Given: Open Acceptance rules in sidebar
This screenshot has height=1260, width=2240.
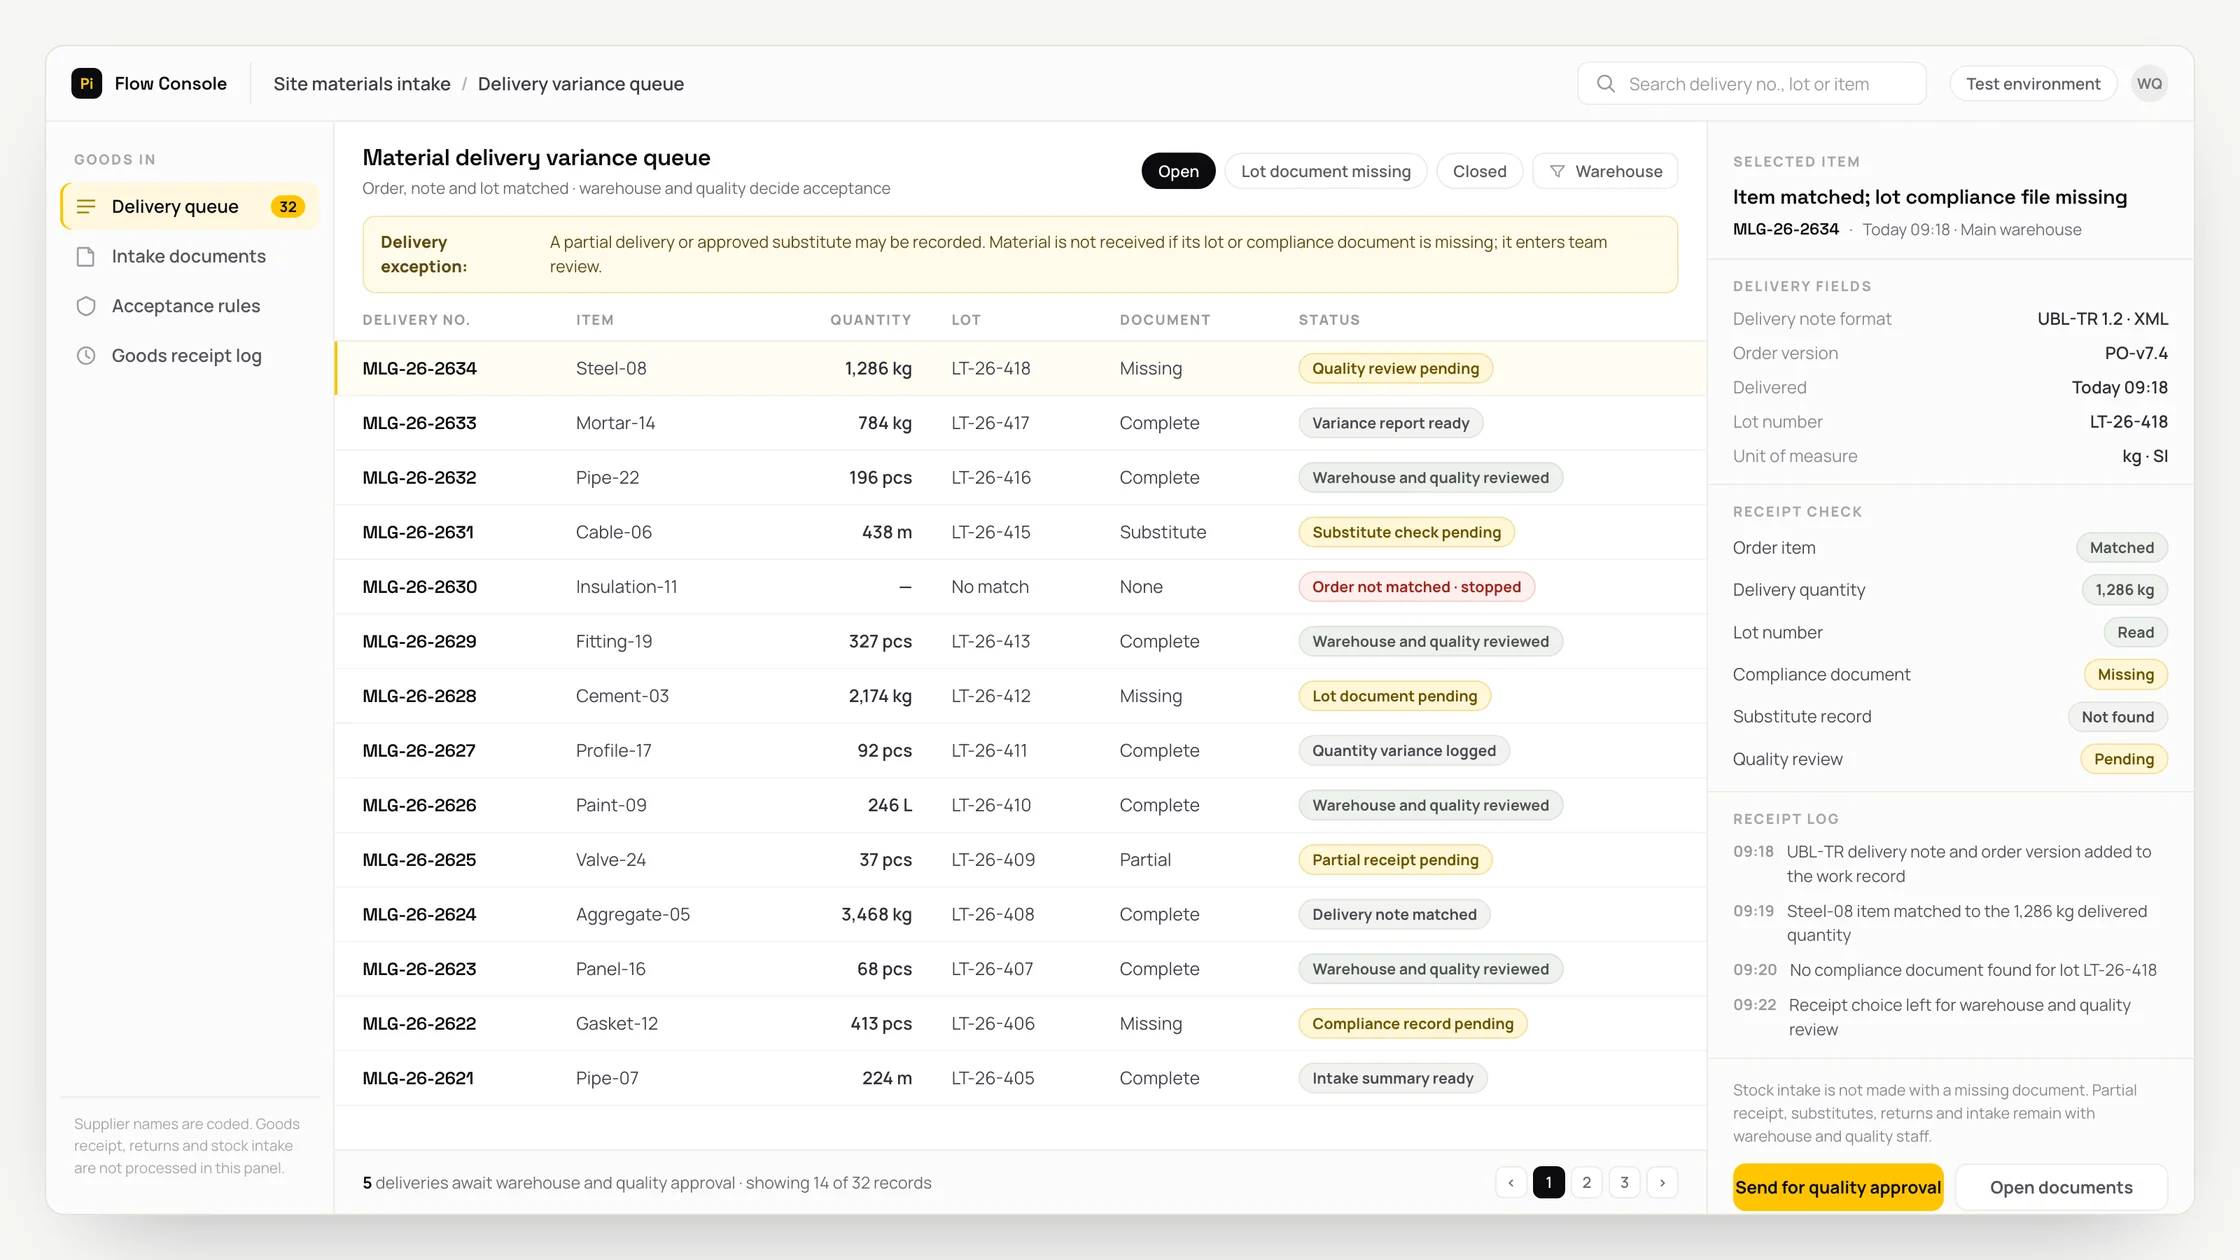Looking at the screenshot, I should pos(190,306).
